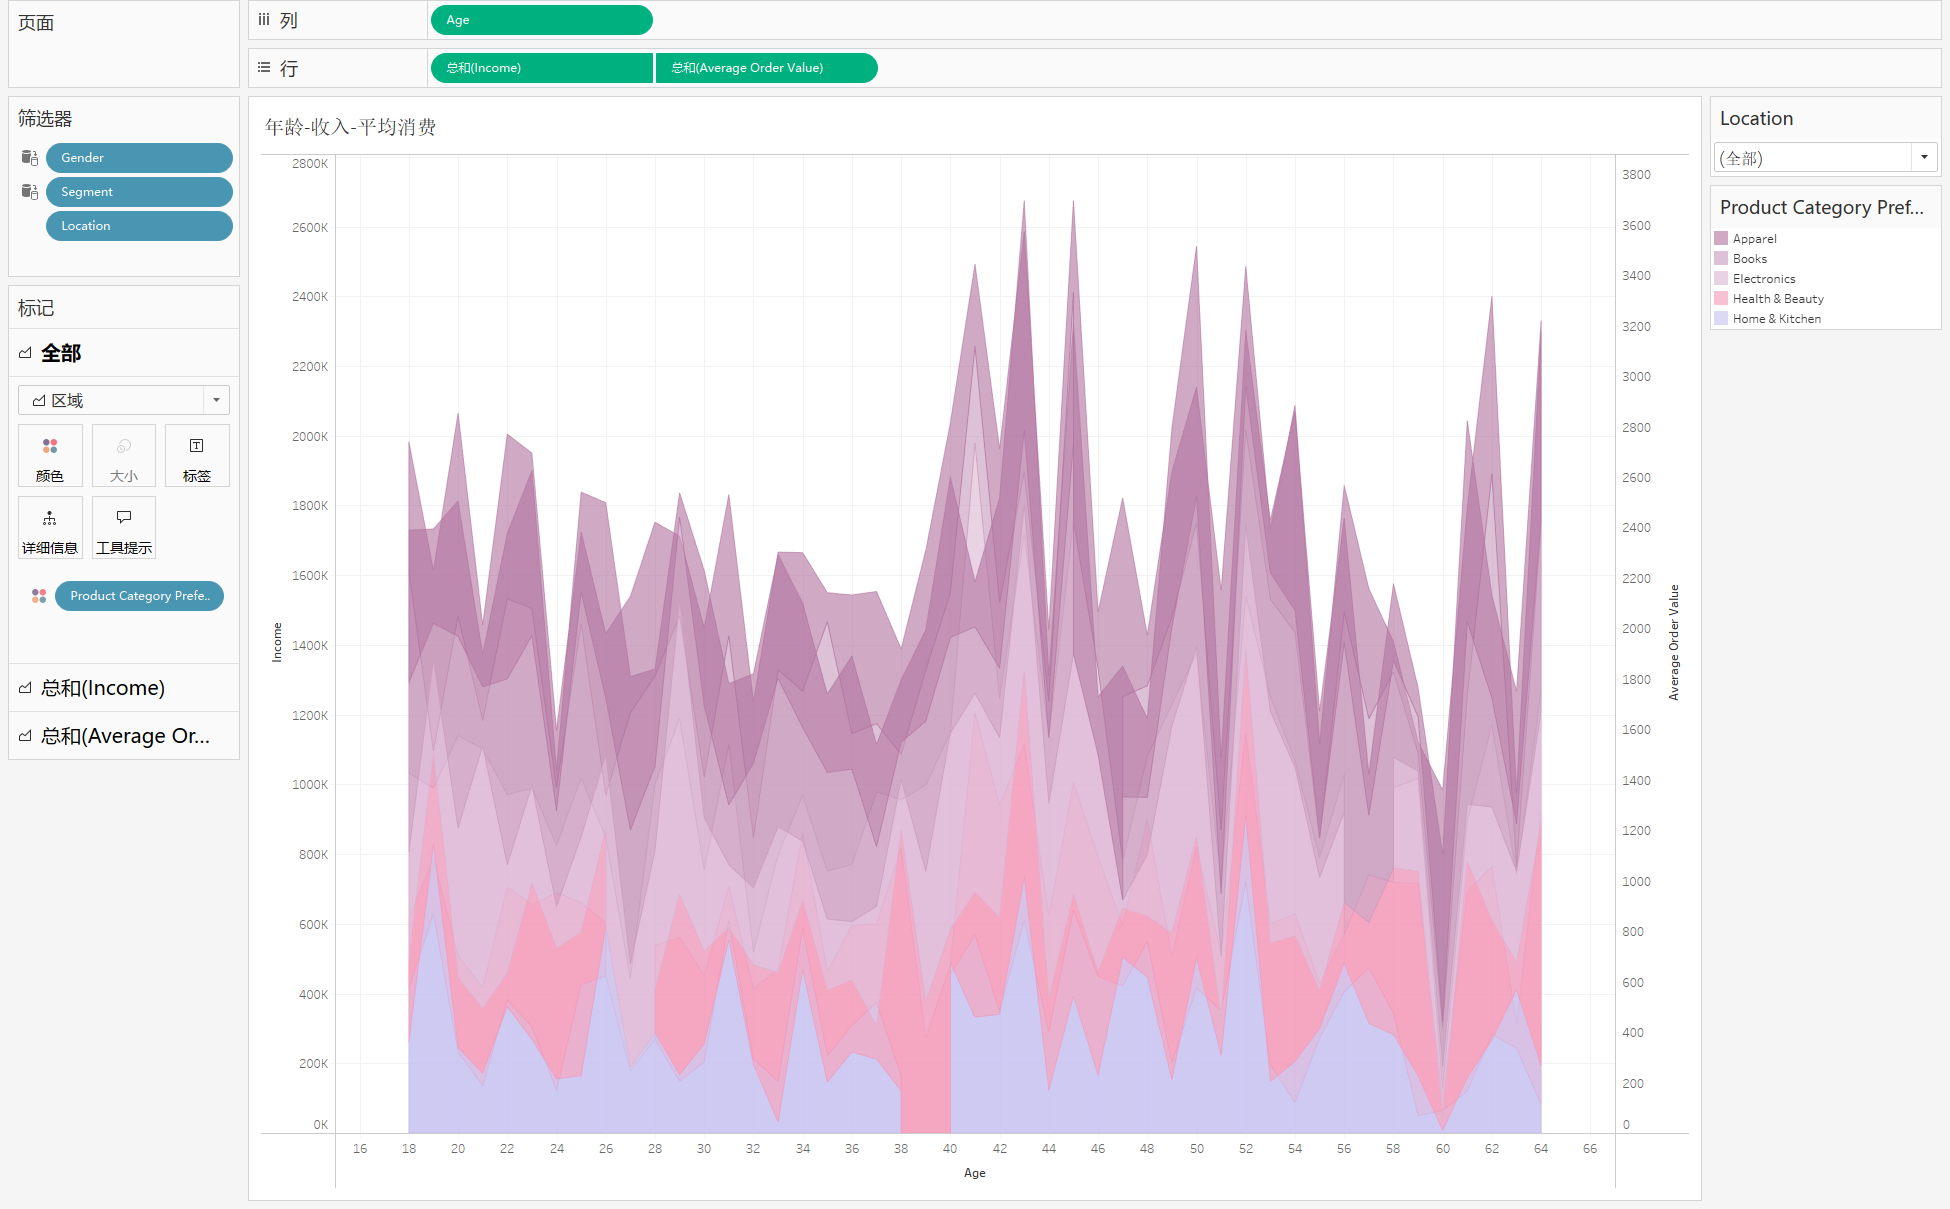Select the 全部 marks card tab

click(x=61, y=353)
